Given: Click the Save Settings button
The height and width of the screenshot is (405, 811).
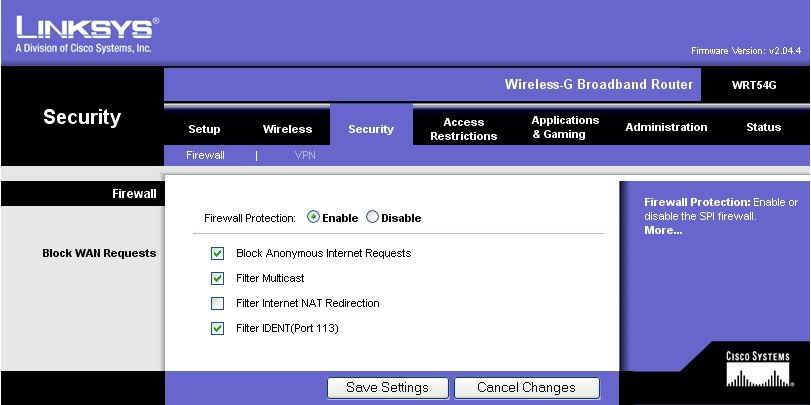Looking at the screenshot, I should pyautogui.click(x=387, y=387).
